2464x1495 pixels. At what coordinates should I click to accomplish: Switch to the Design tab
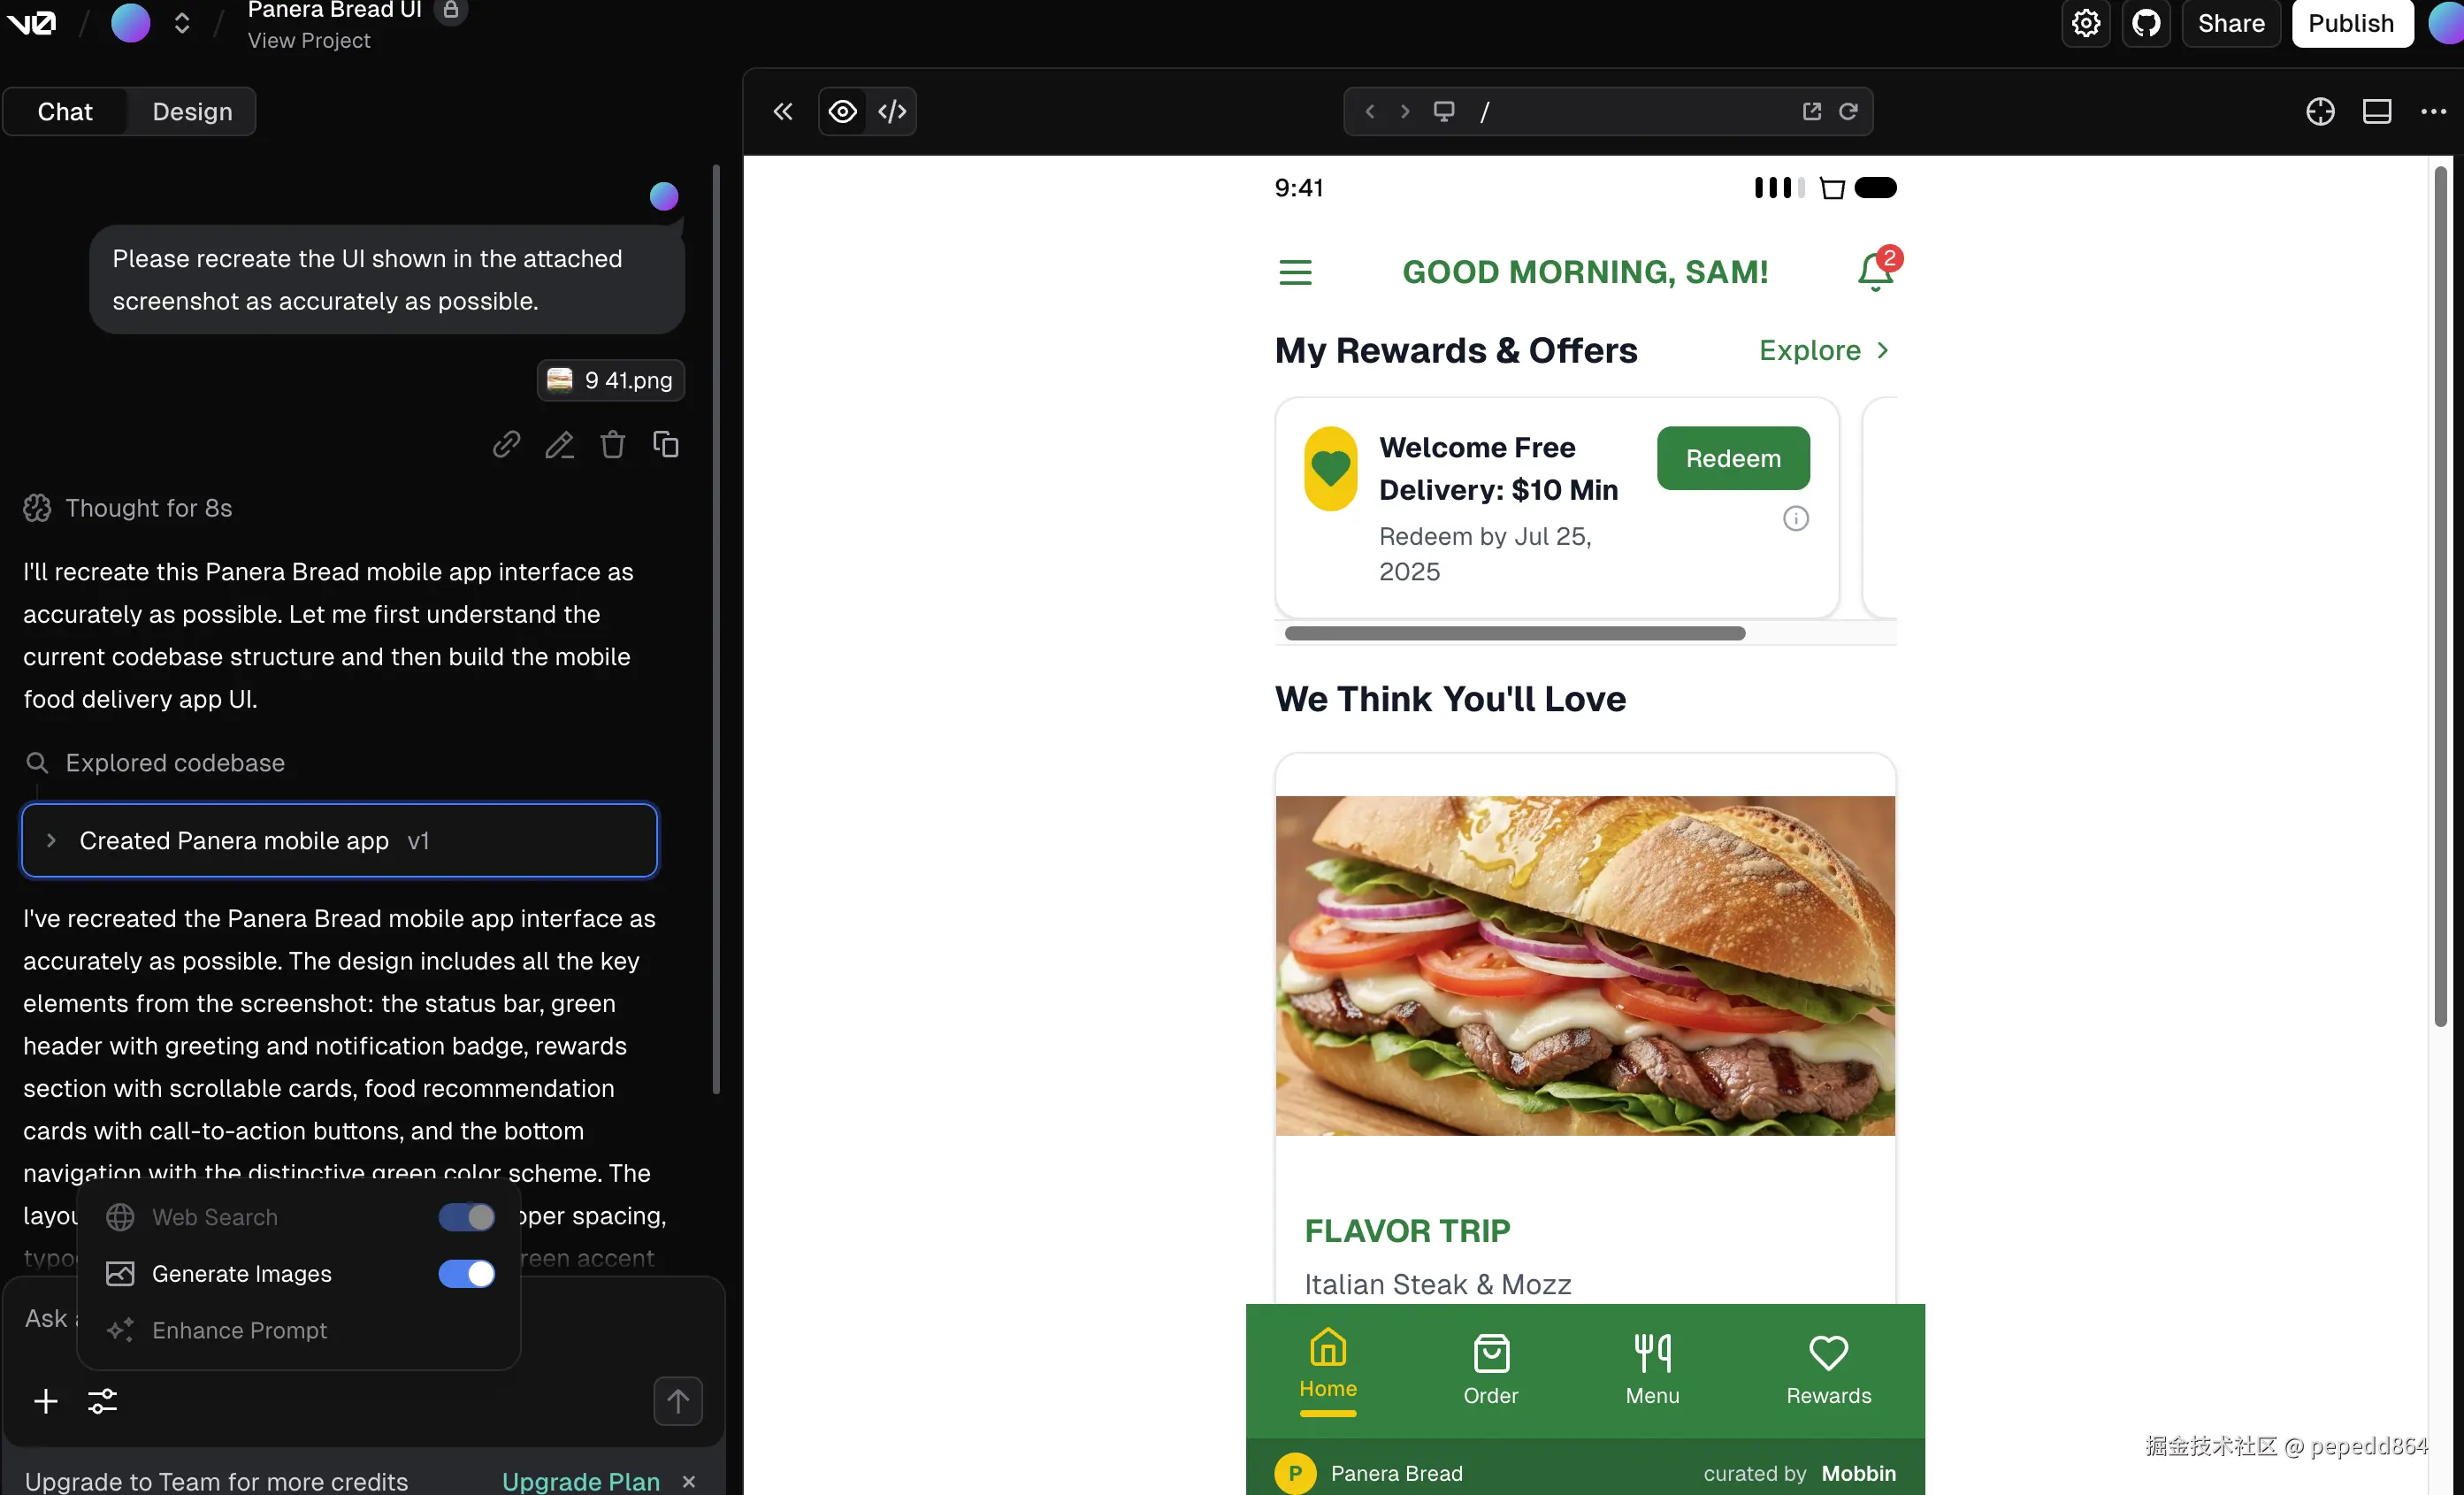(x=192, y=111)
